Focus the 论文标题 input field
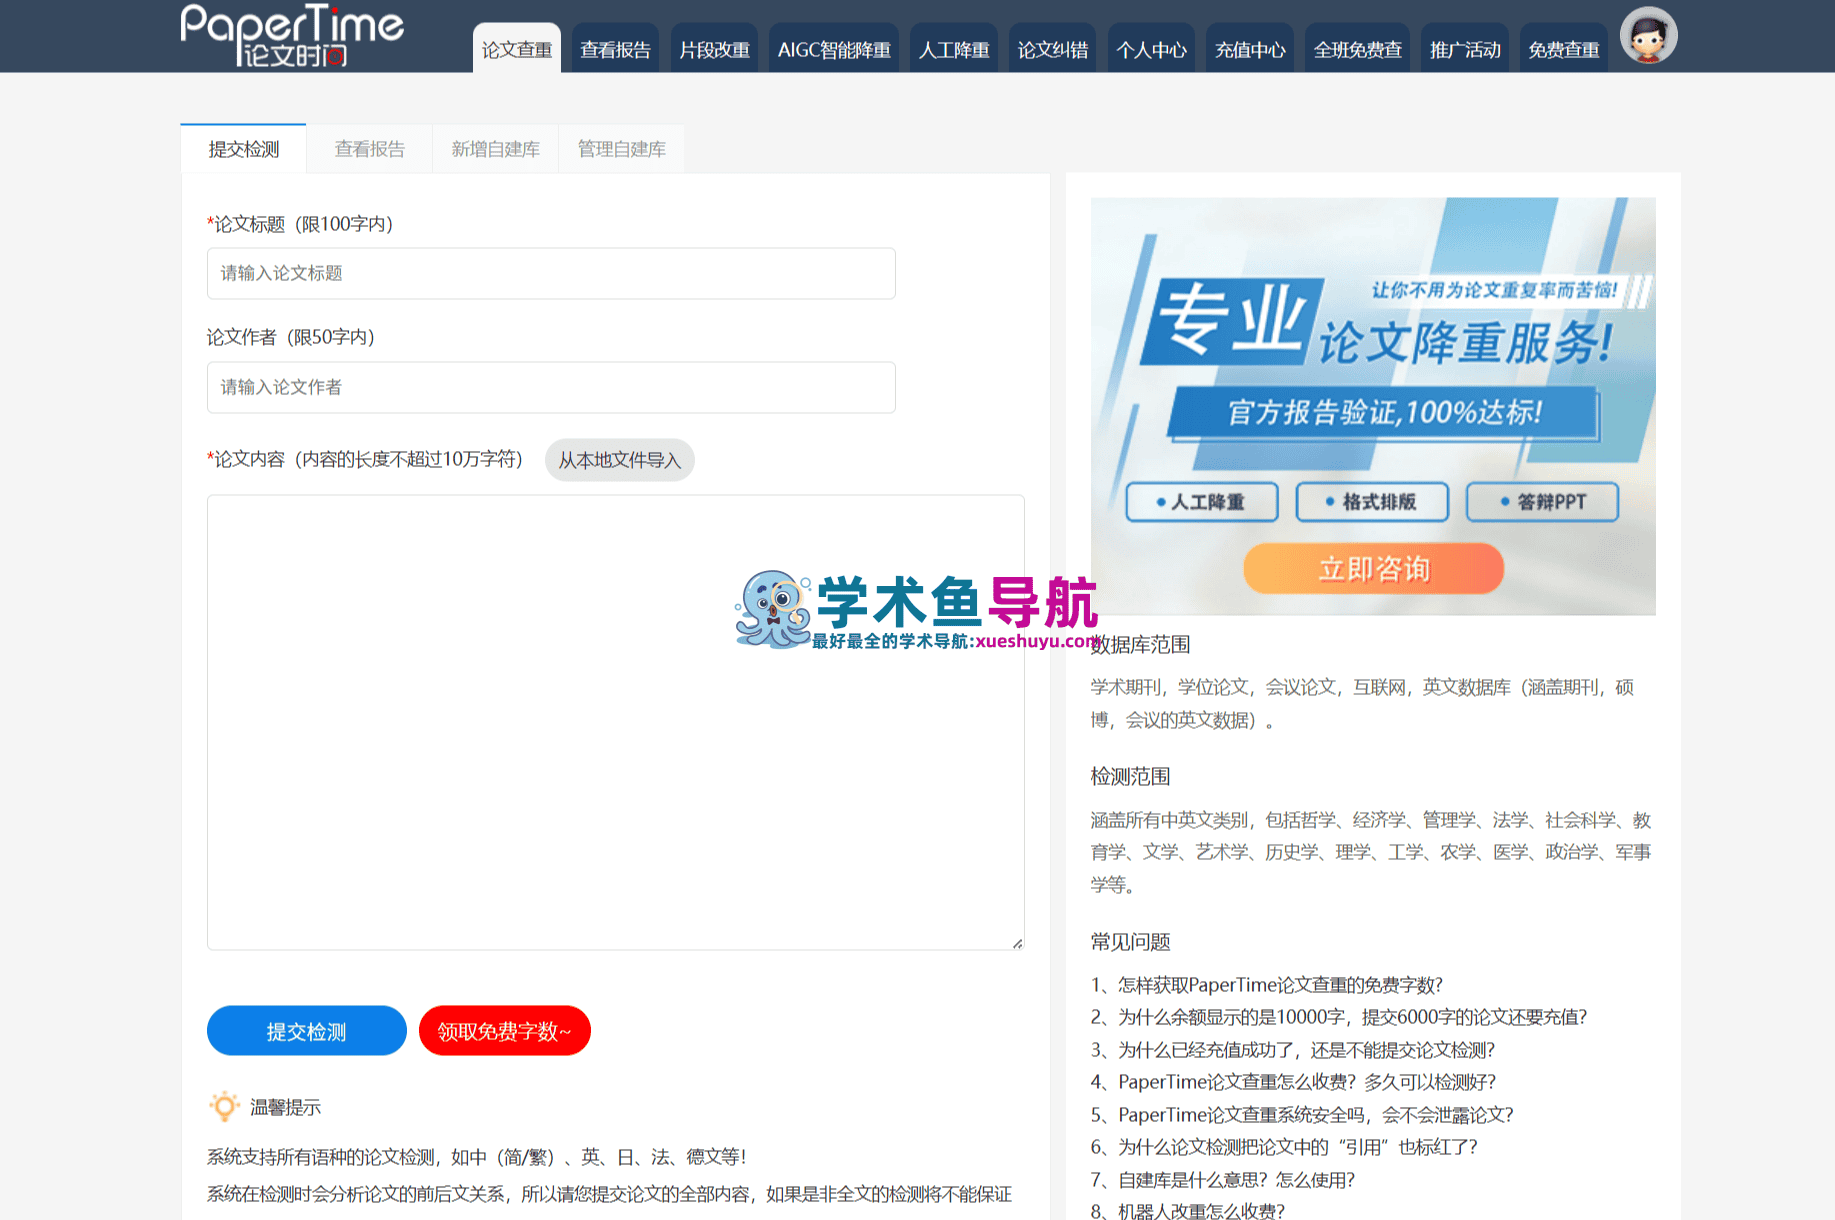1835x1220 pixels. (551, 273)
